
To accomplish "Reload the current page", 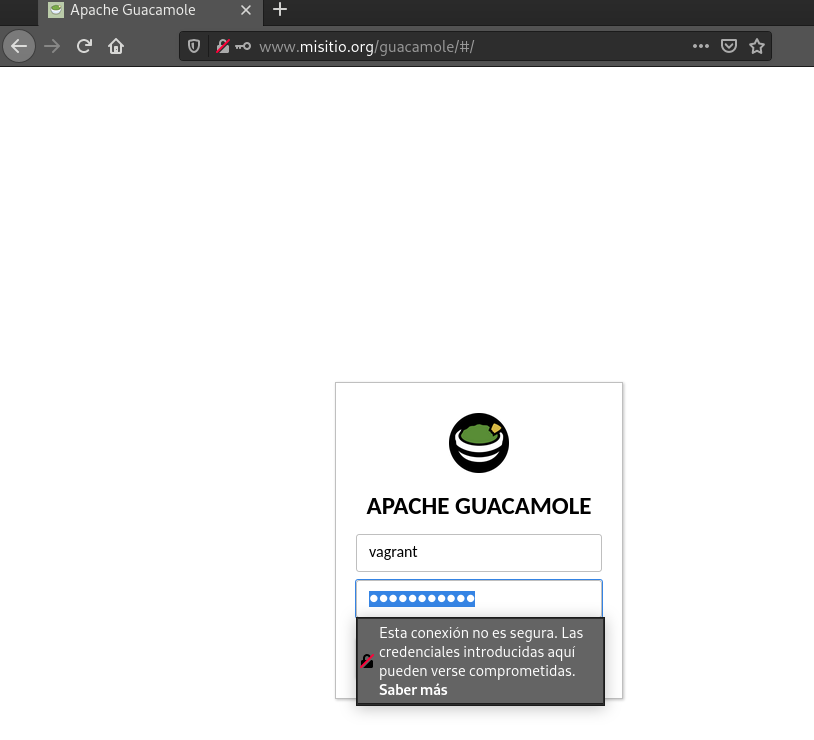I will point(85,46).
